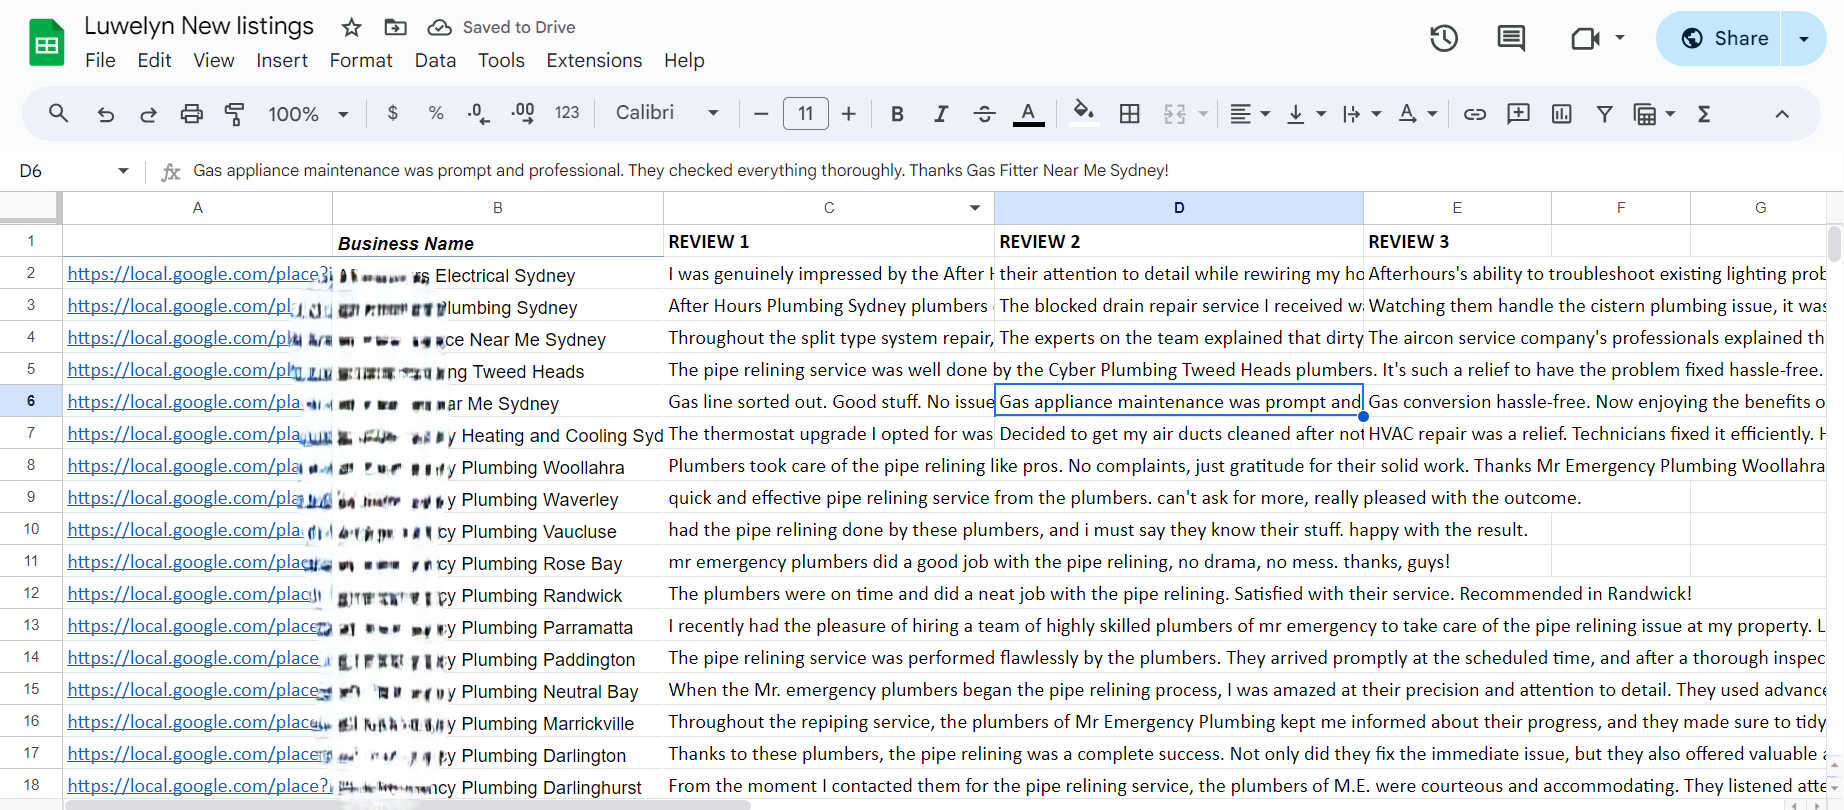Format as percent
Screen dimensions: 1844x810
tap(436, 114)
